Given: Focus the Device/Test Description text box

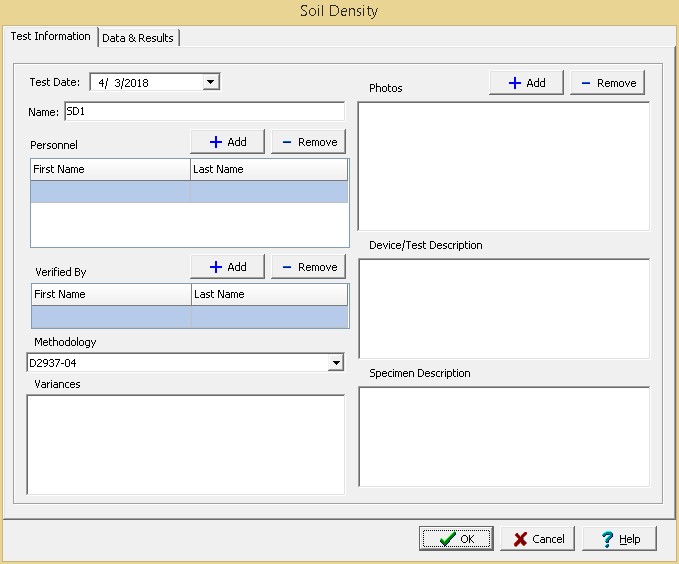Looking at the screenshot, I should (503, 308).
